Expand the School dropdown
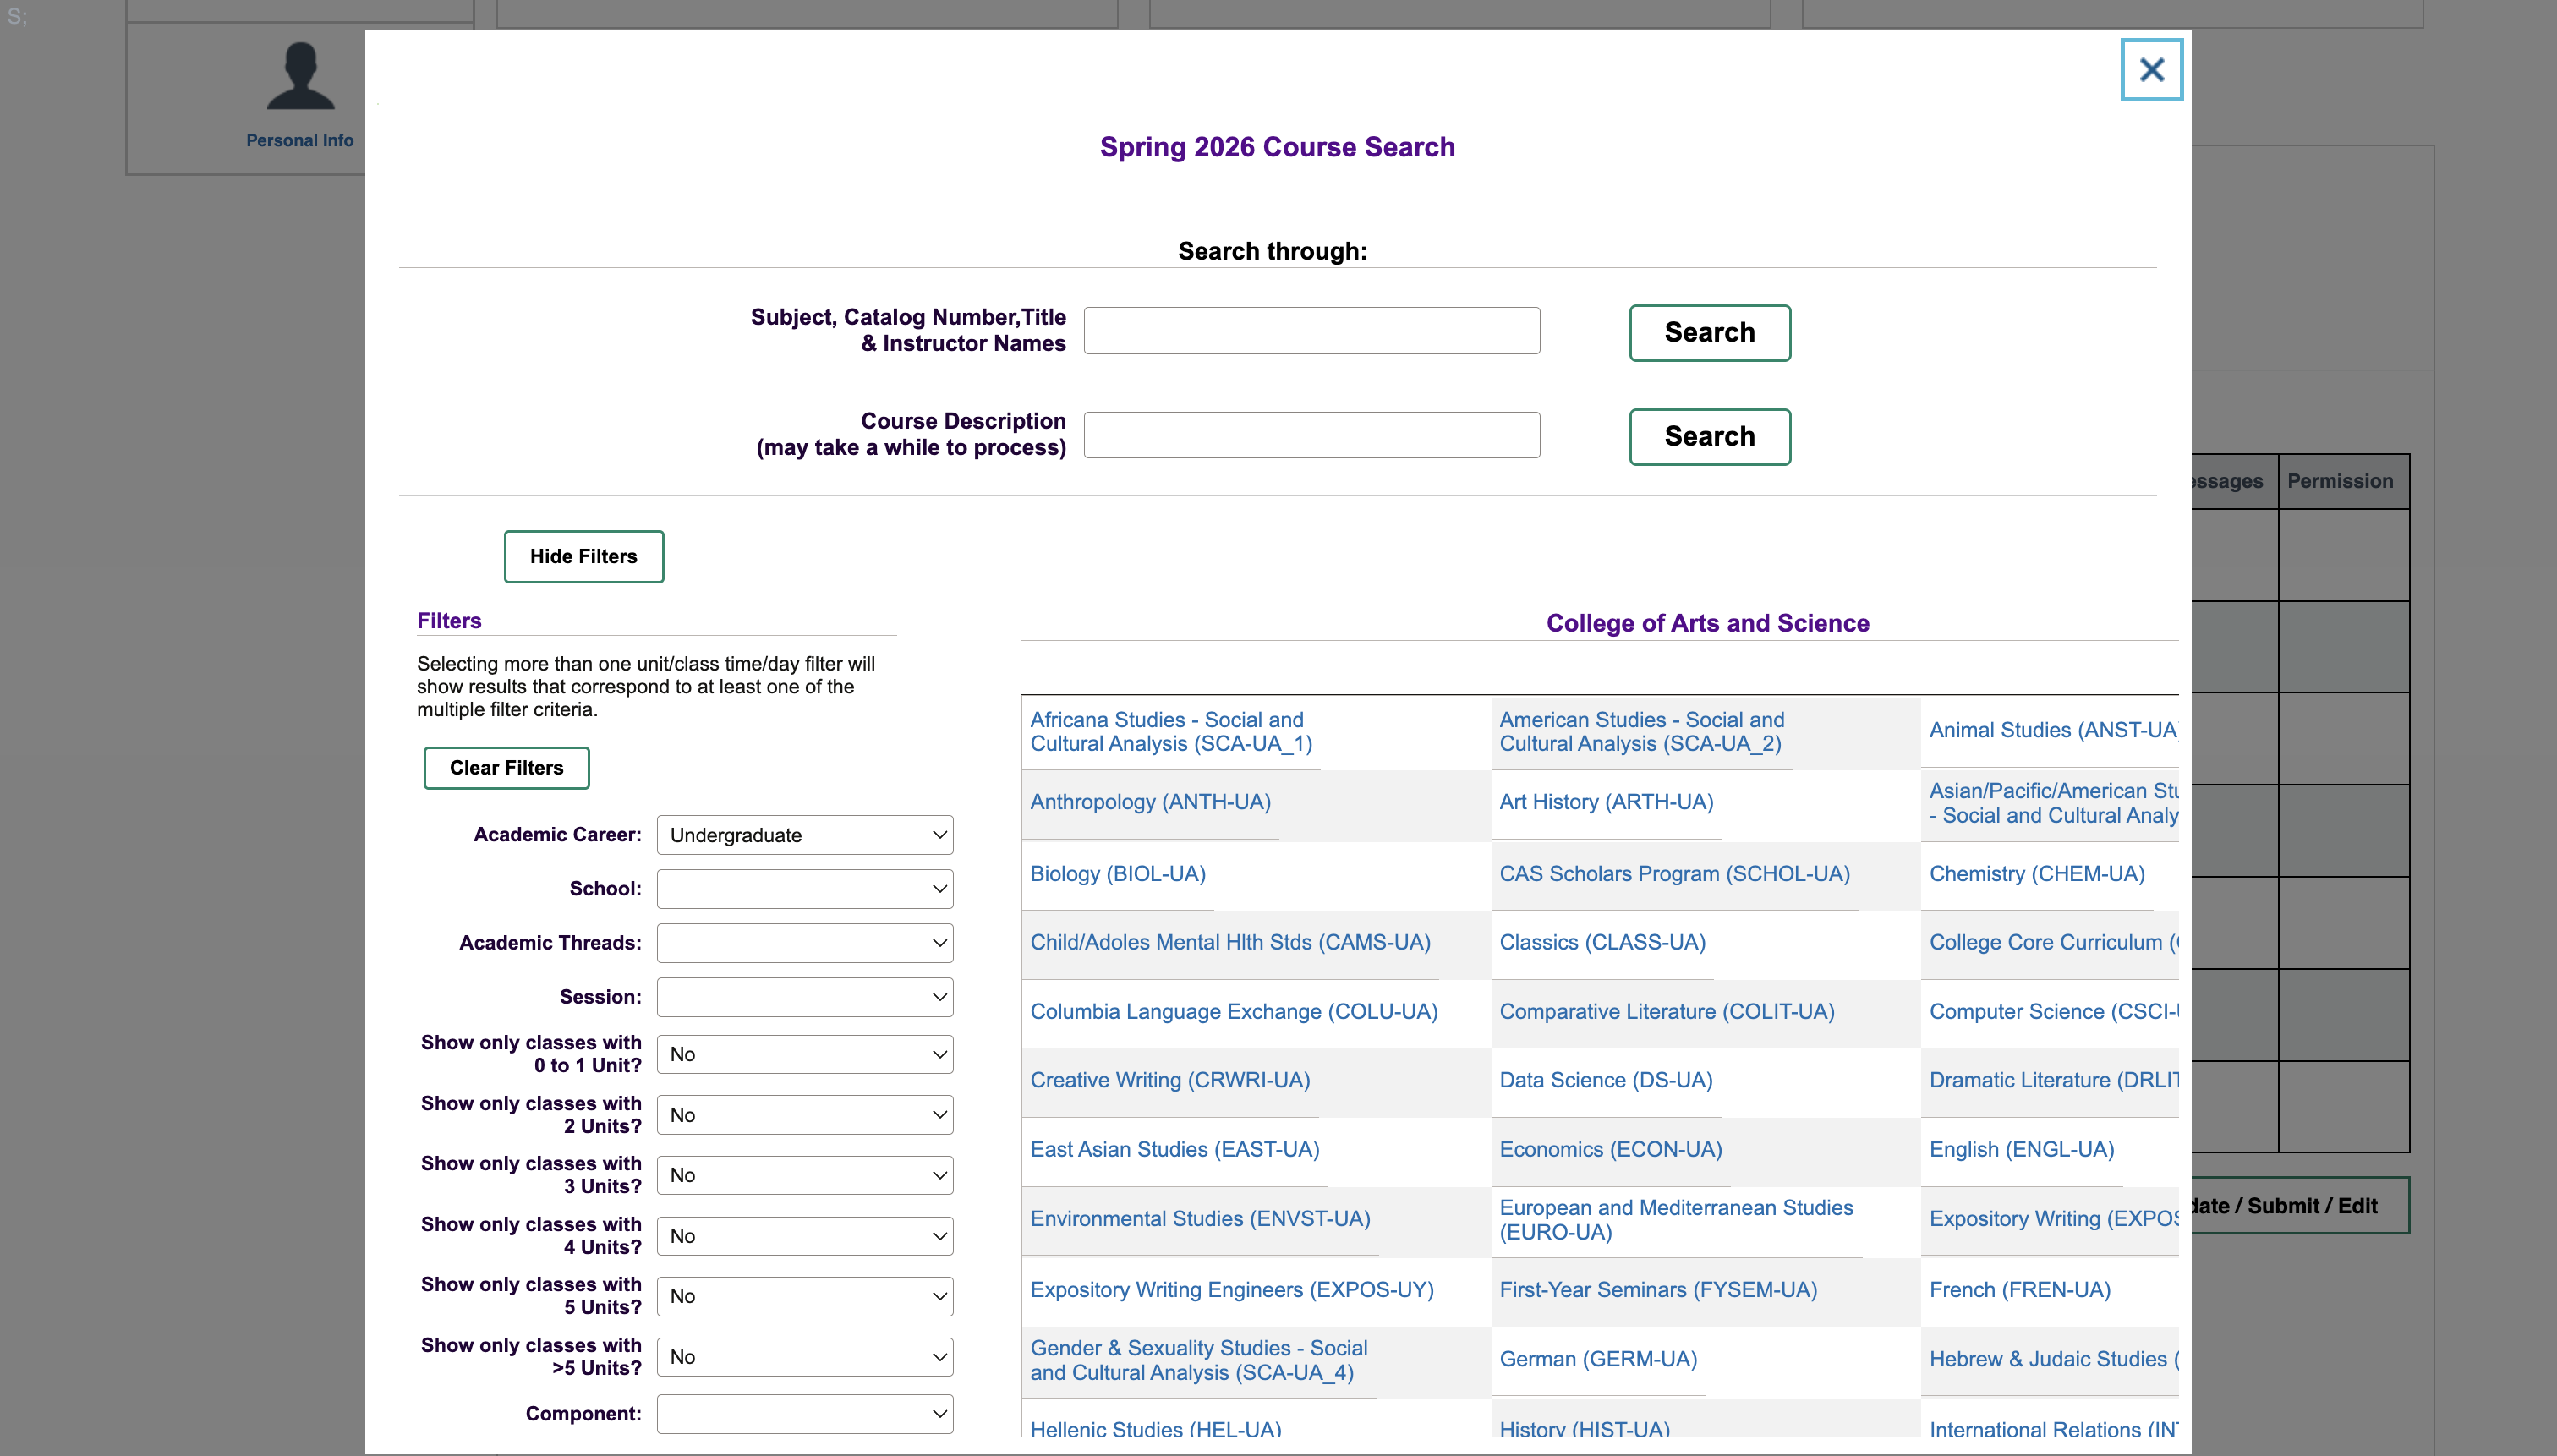The height and width of the screenshot is (1456, 2557). pyautogui.click(x=803, y=888)
